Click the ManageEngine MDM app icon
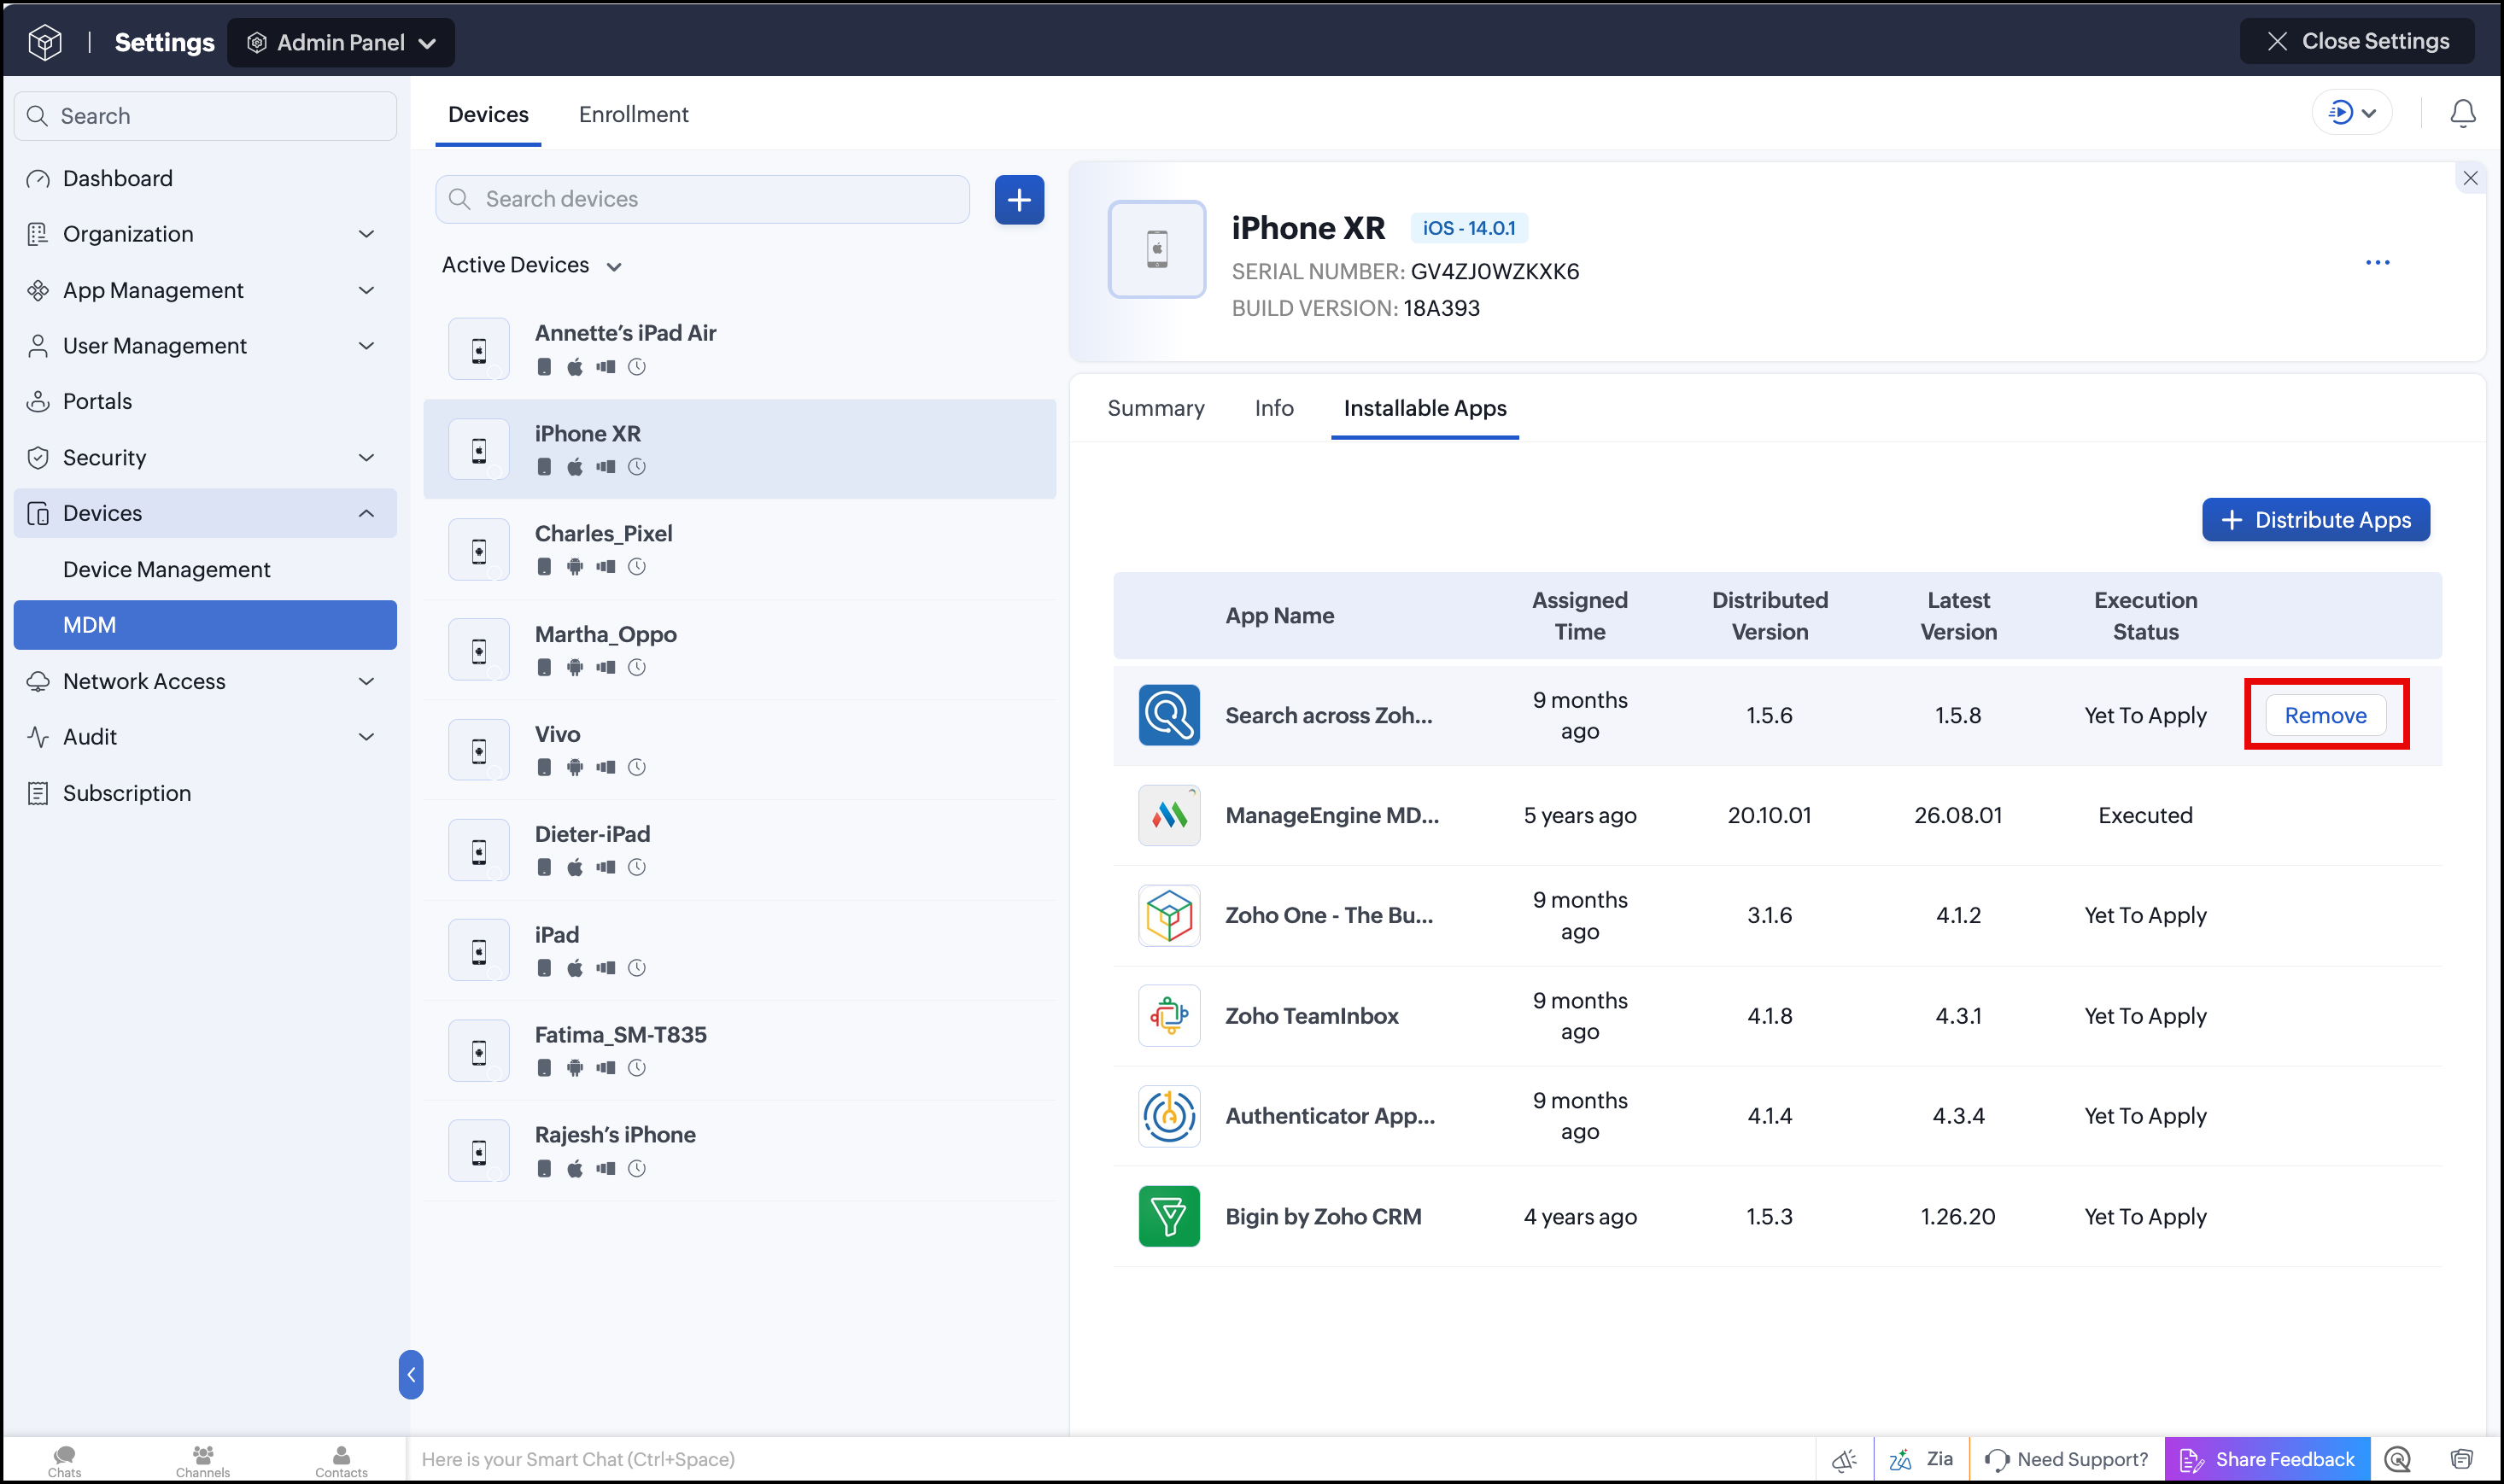Image resolution: width=2504 pixels, height=1484 pixels. pyautogui.click(x=1169, y=815)
